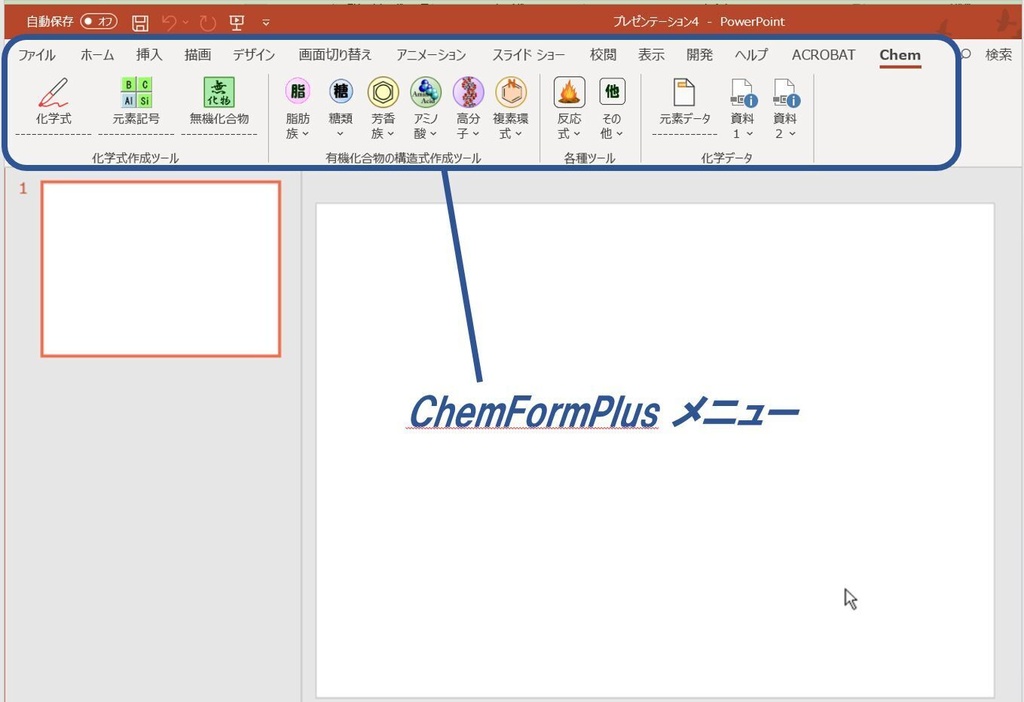Click the 複素環式 heterocyclic icon
Viewport: 1024px width, 702px height.
tap(511, 92)
